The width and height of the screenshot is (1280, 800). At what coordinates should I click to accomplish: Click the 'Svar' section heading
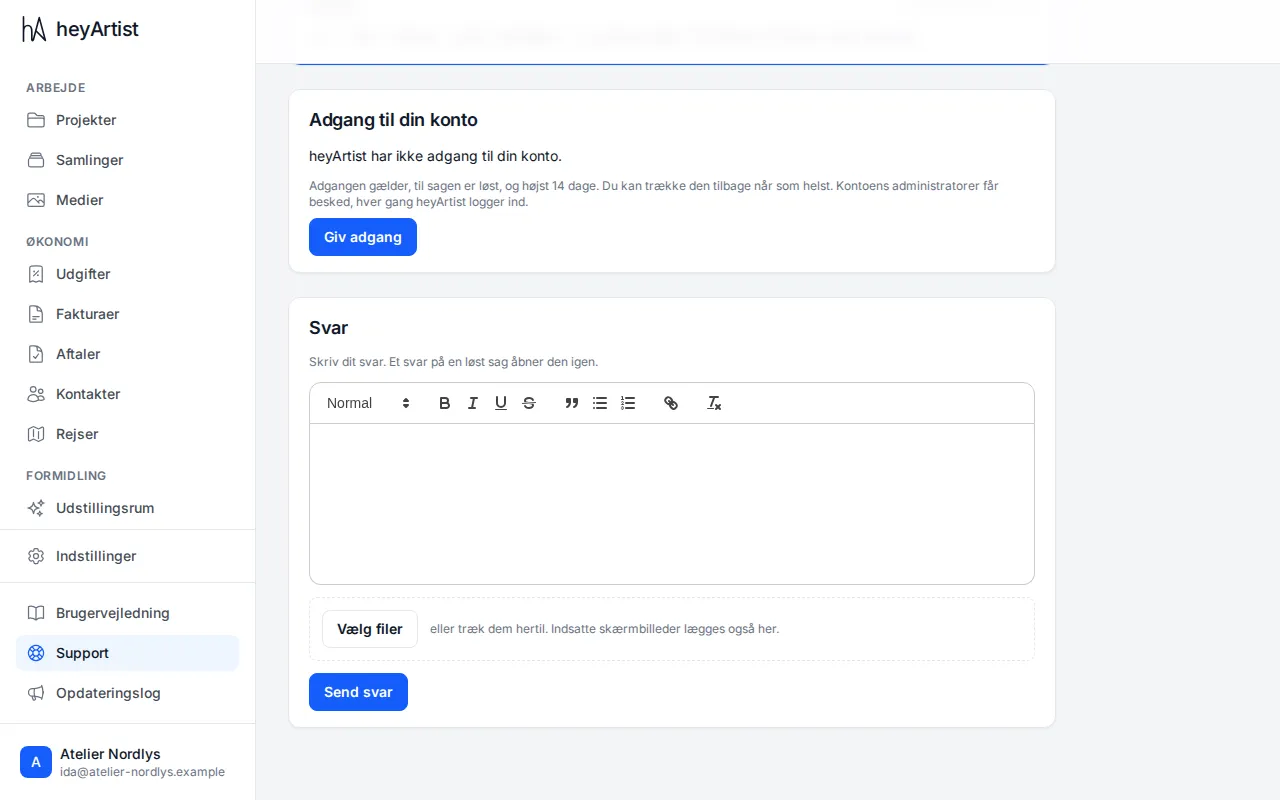point(329,328)
